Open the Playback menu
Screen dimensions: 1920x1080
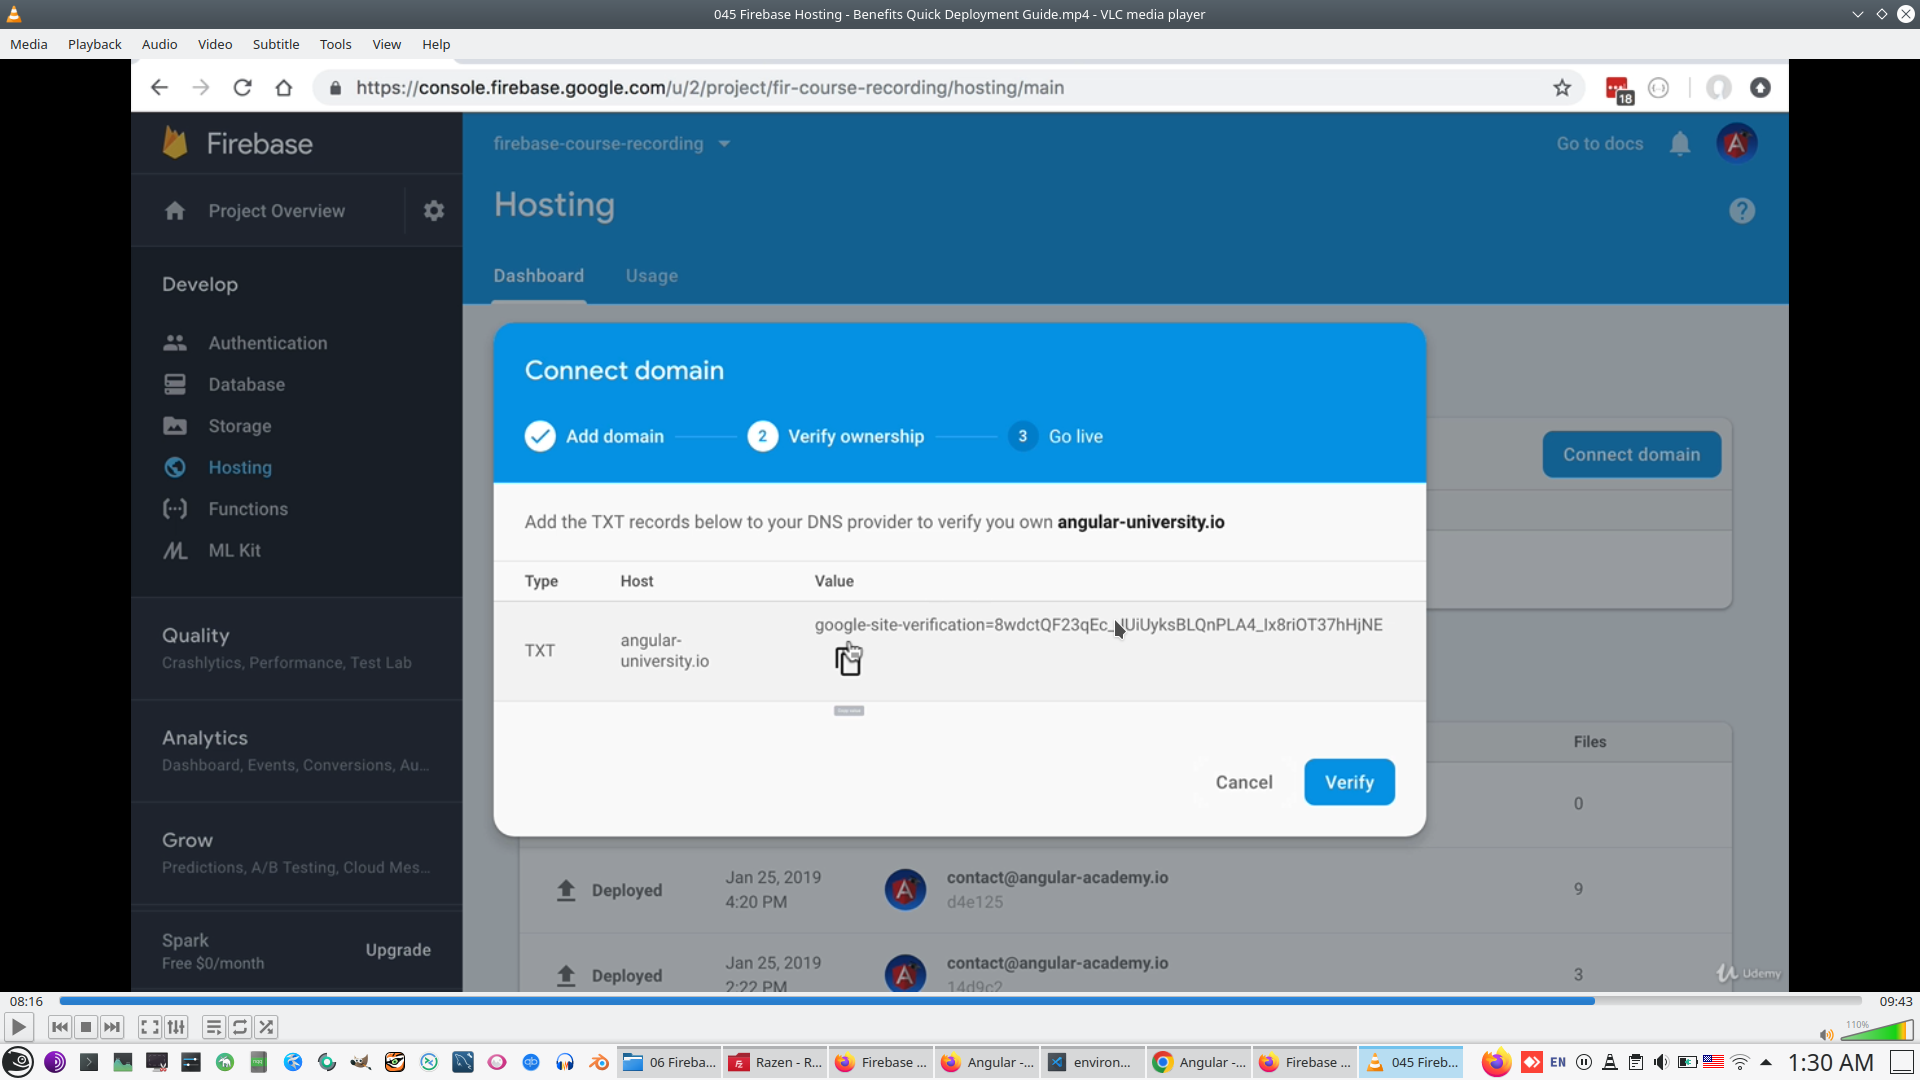pyautogui.click(x=94, y=44)
